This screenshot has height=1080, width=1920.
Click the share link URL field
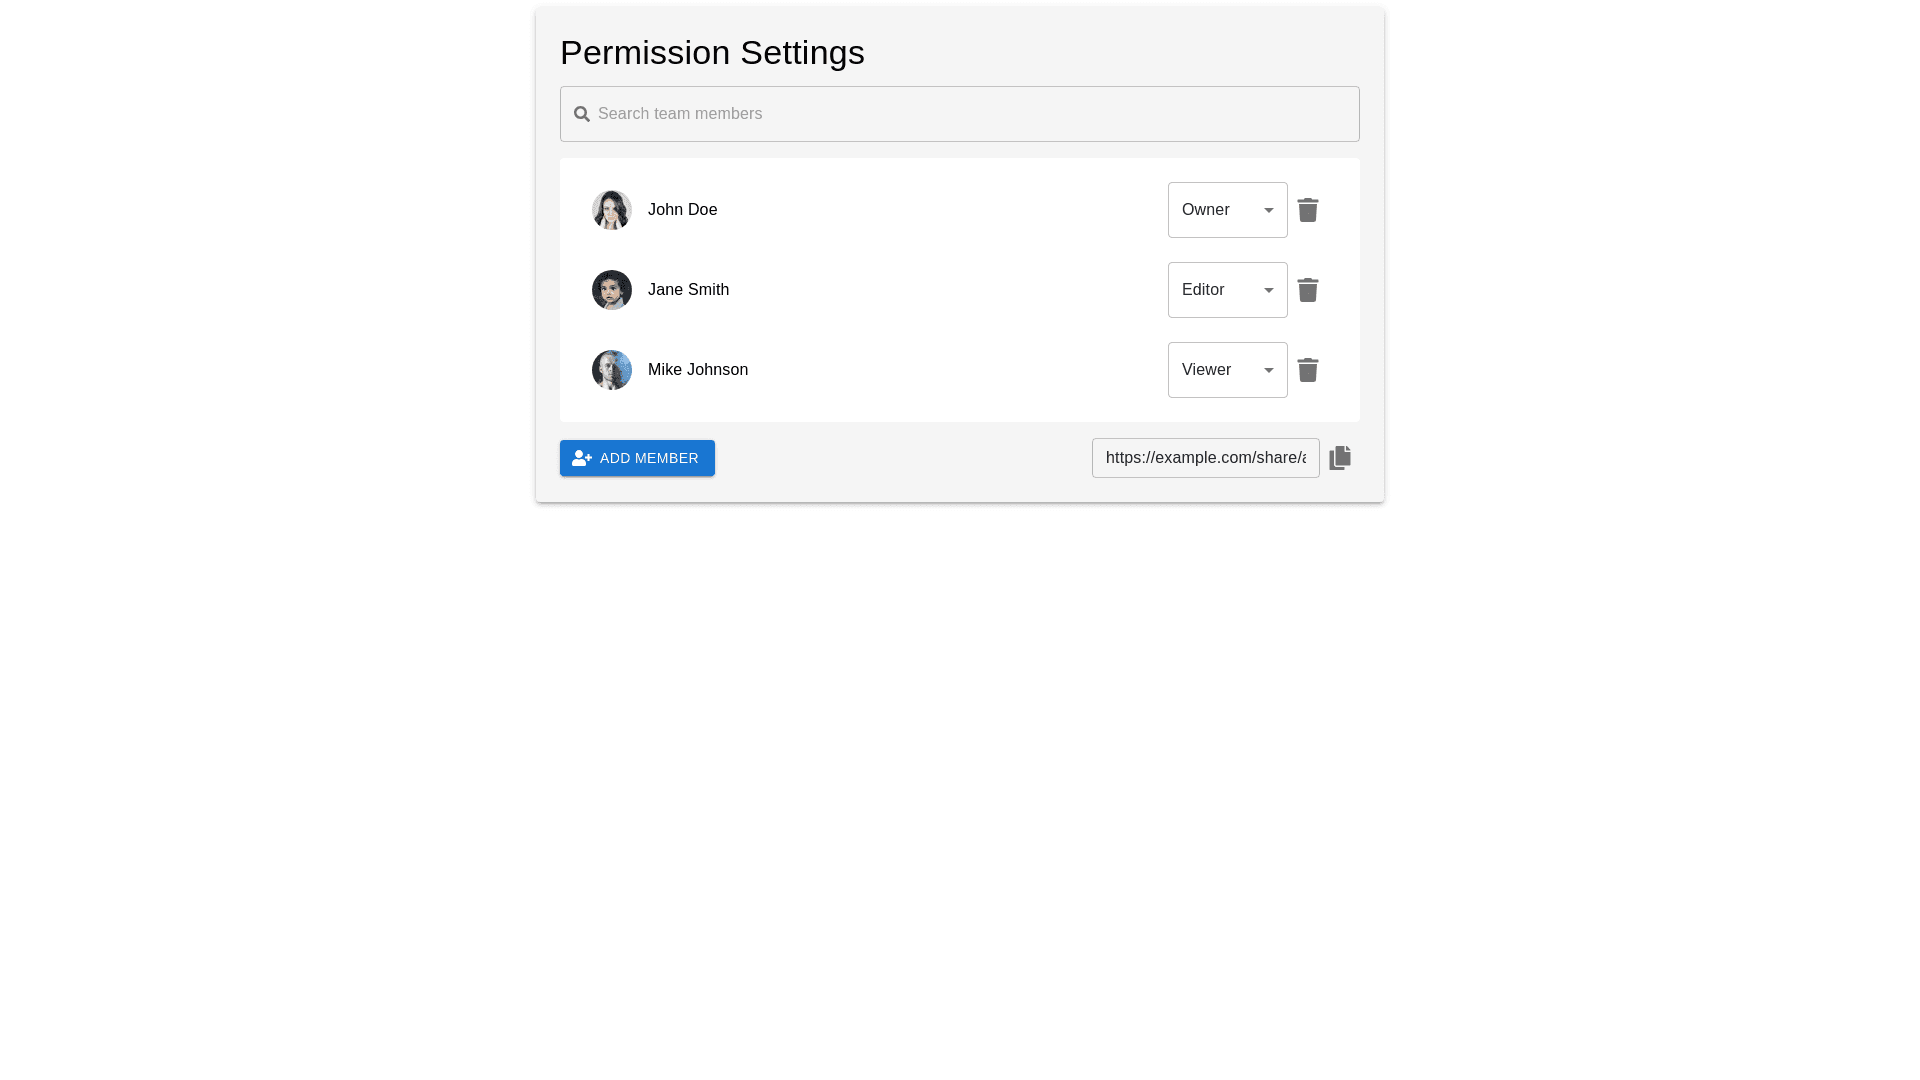(1205, 458)
